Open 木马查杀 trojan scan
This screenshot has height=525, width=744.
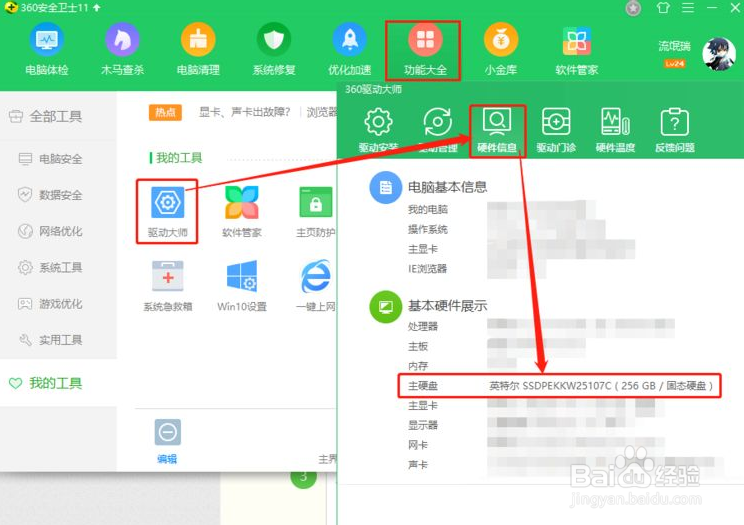122,49
